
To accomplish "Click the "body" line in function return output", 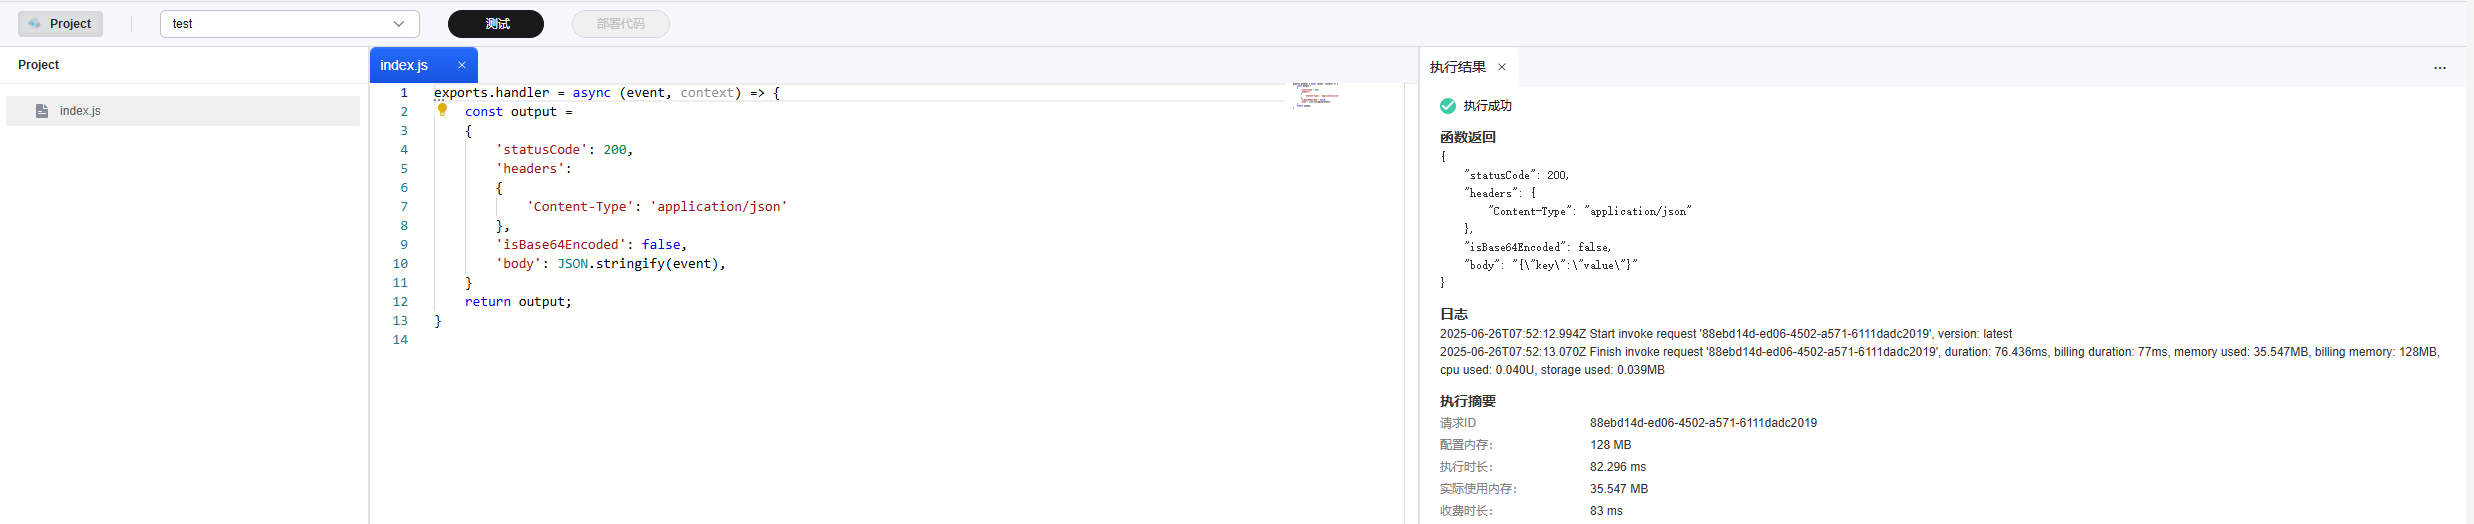I will point(1551,265).
